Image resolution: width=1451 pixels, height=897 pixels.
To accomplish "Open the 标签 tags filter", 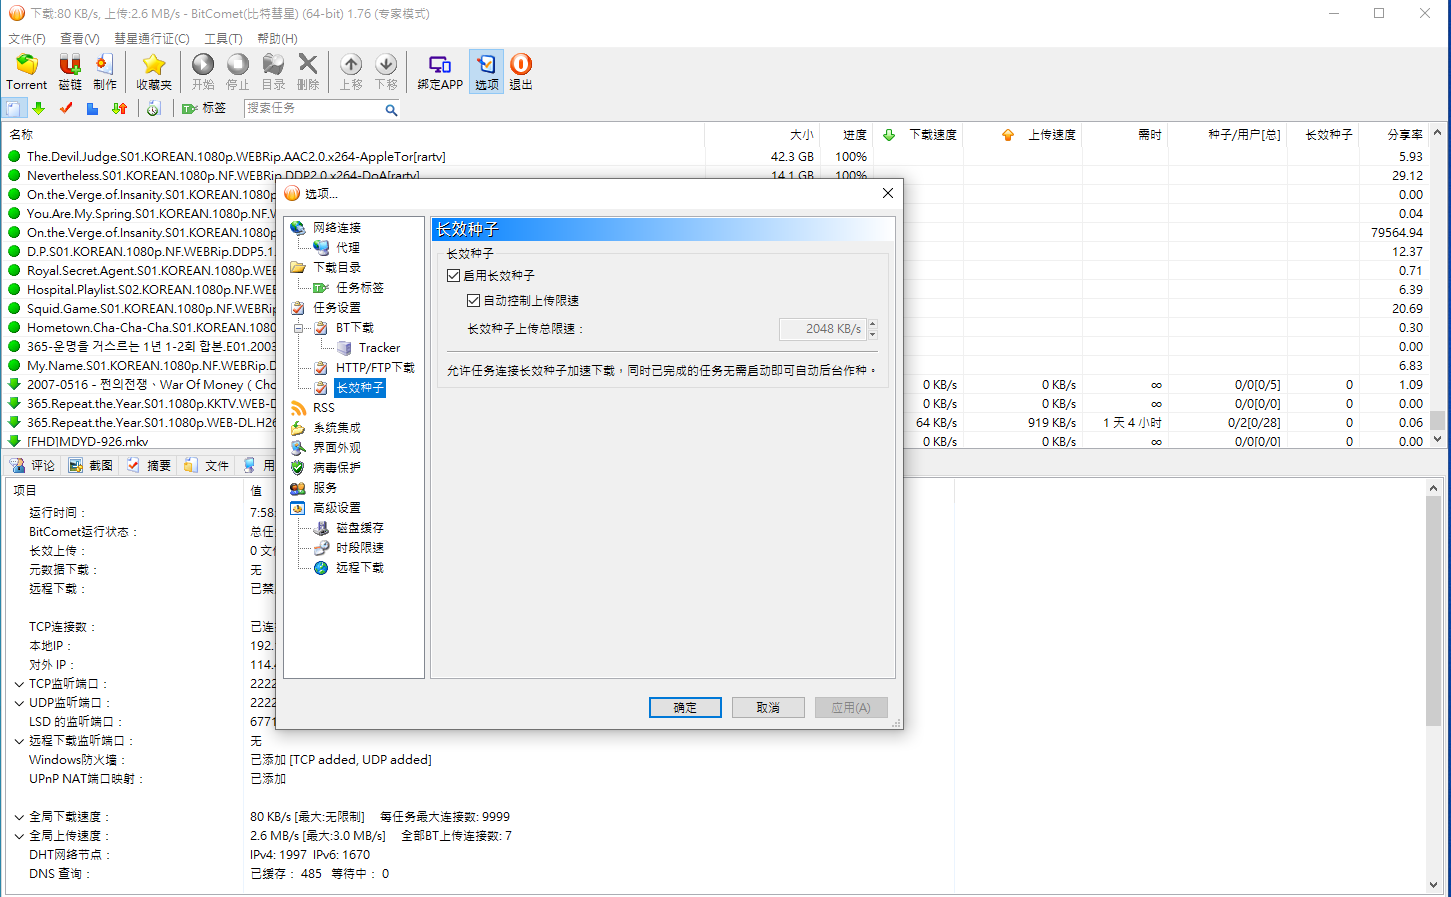I will [204, 108].
